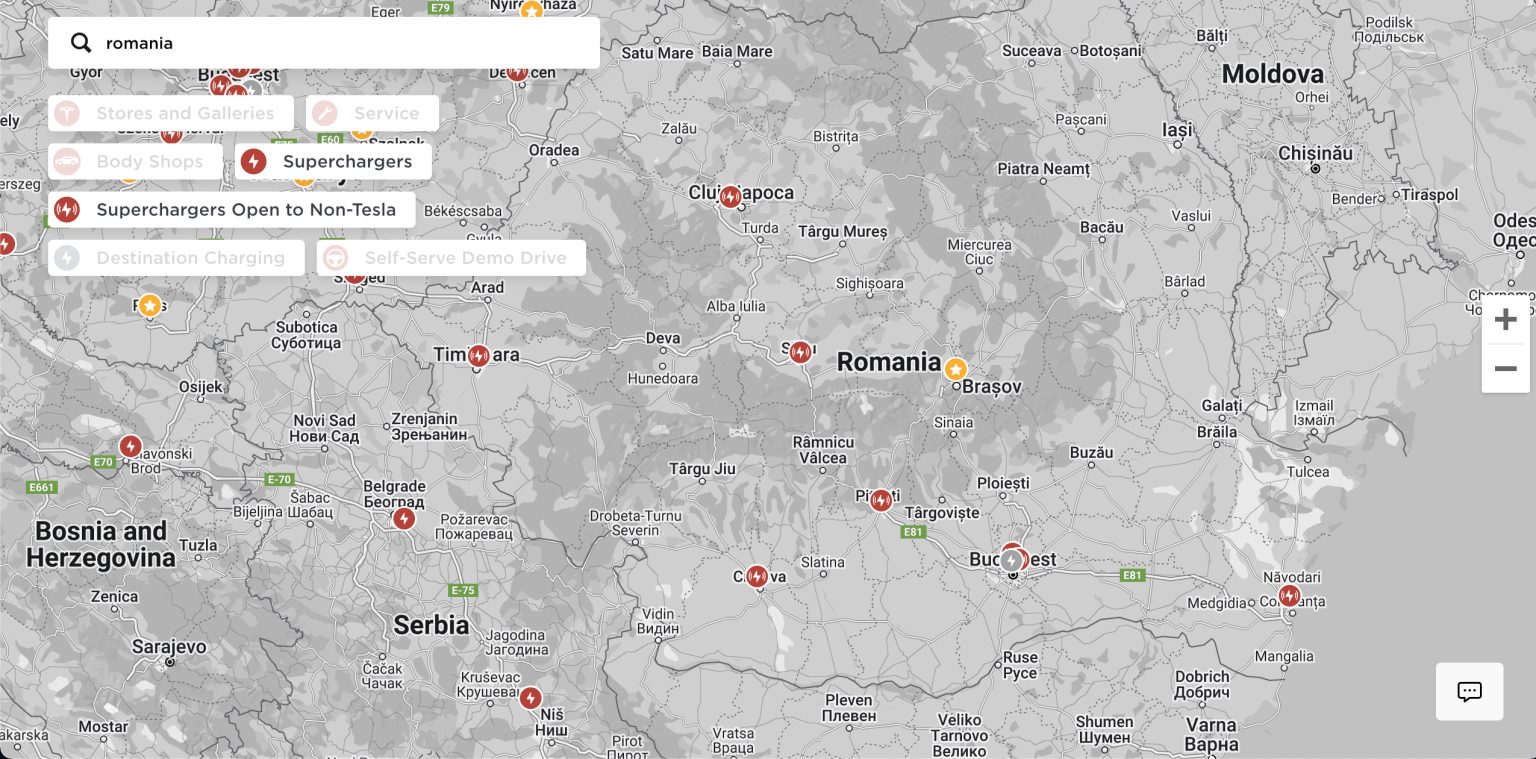Select the Belgrade supercharger pin
1536x759 pixels.
[403, 519]
